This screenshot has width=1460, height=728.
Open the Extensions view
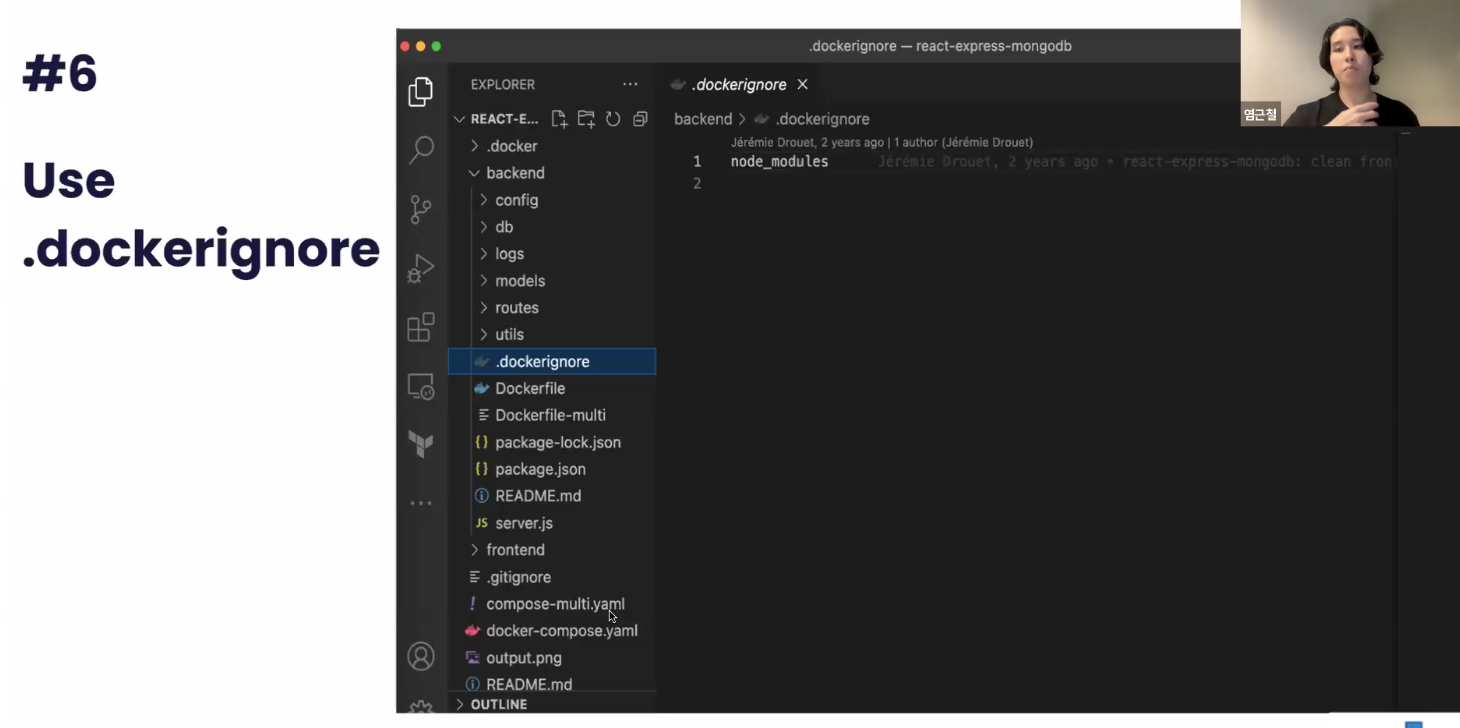[x=421, y=327]
